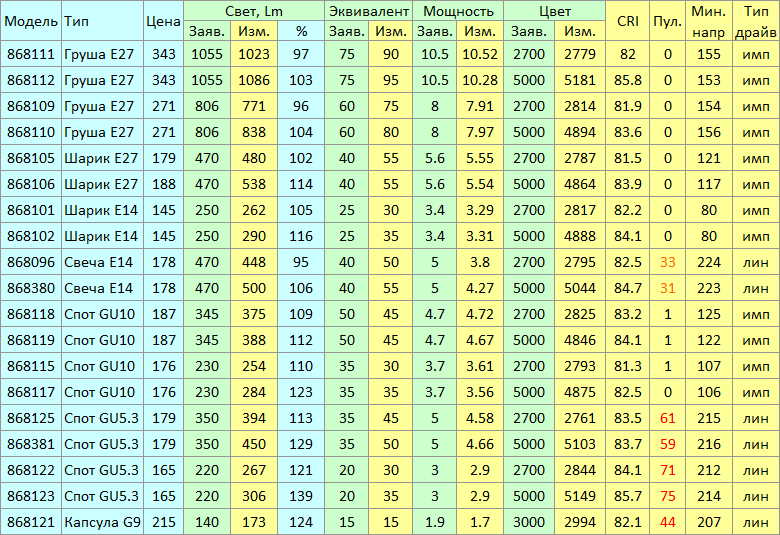
Task: Click the Тип драйв column header
Action: 756,21
